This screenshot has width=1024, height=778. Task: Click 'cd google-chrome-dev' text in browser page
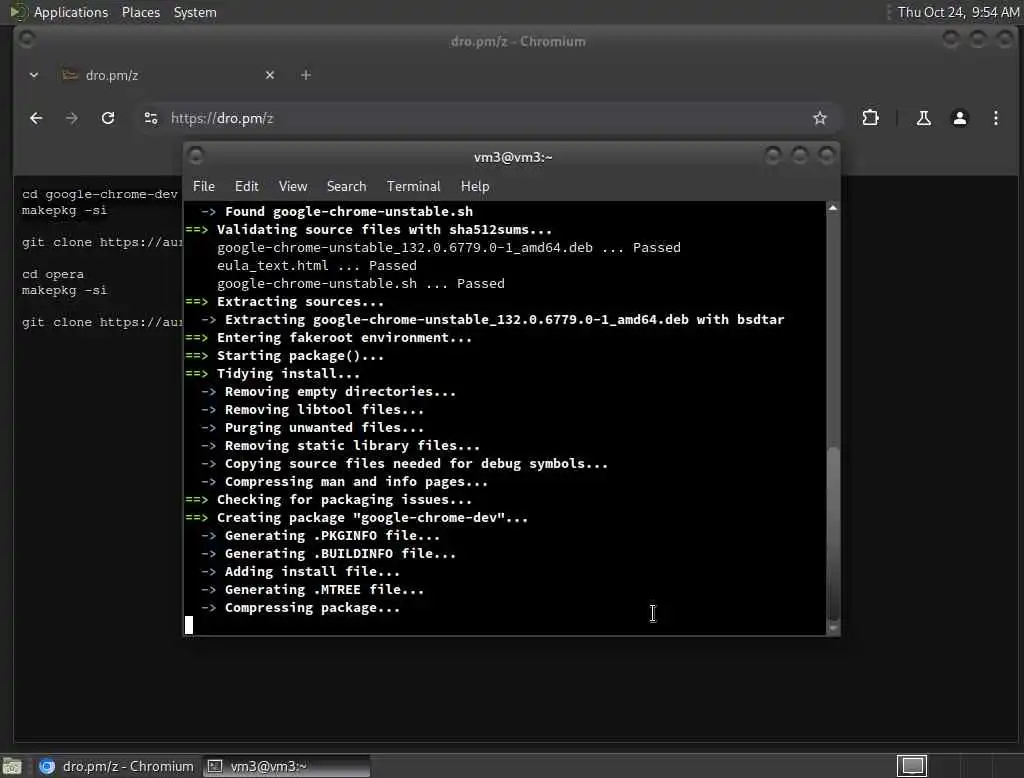point(99,194)
